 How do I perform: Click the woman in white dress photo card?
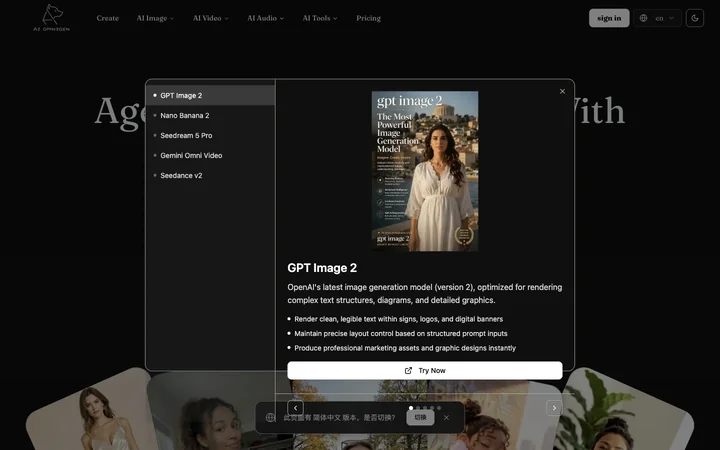[x=94, y=413]
